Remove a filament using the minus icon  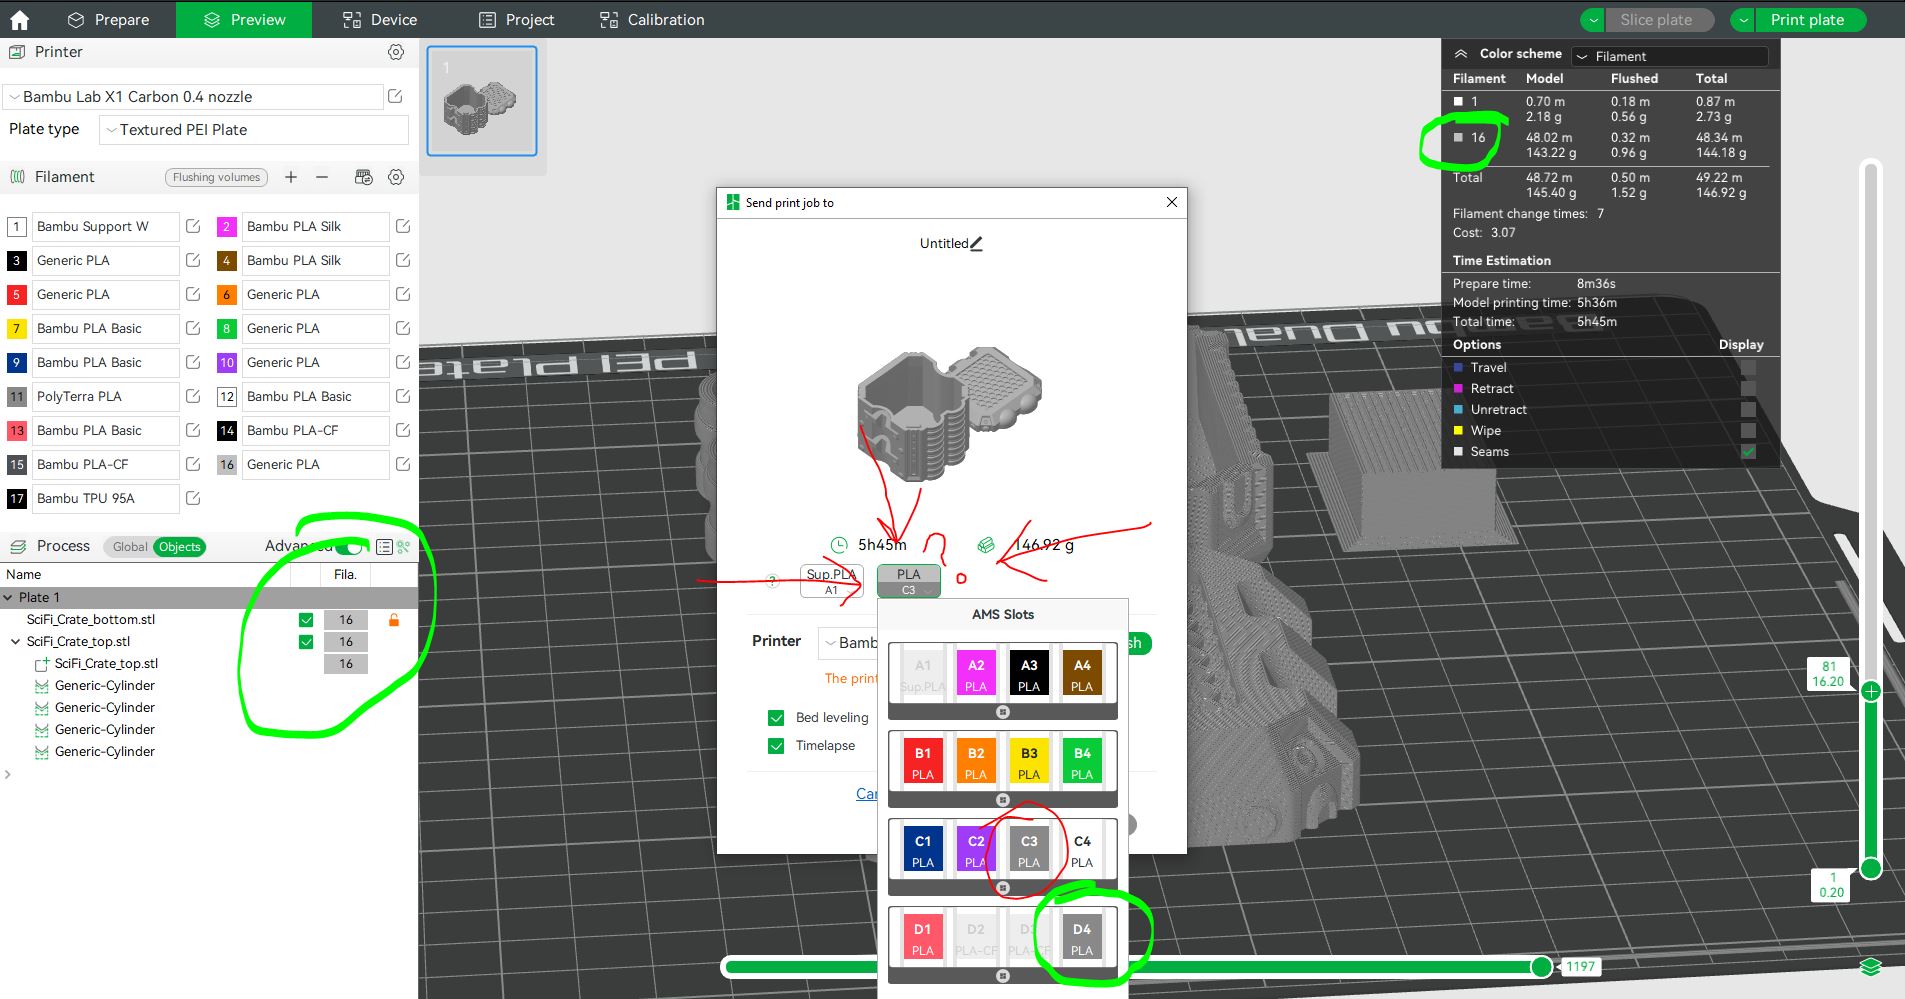[x=321, y=177]
